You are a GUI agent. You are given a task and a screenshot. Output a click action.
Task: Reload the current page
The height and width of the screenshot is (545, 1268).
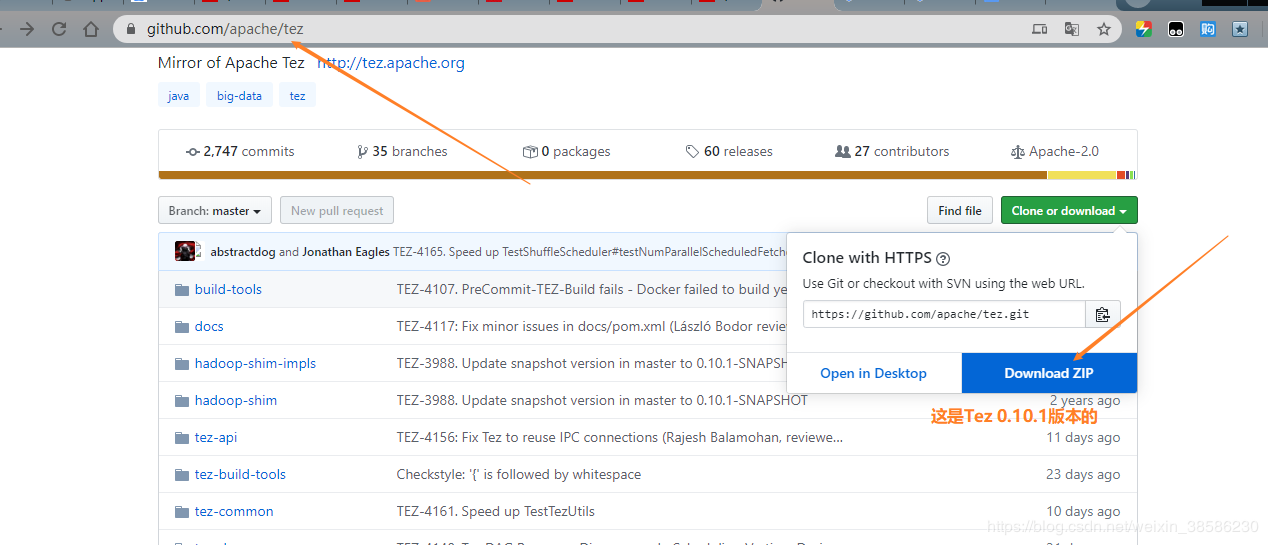point(59,29)
